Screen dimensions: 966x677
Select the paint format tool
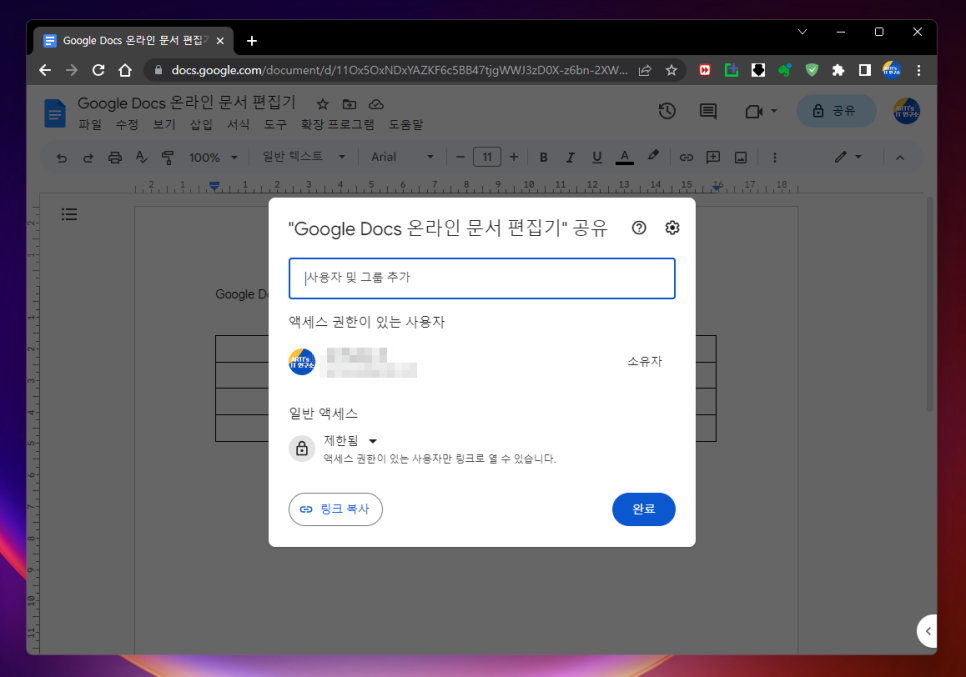(168, 158)
